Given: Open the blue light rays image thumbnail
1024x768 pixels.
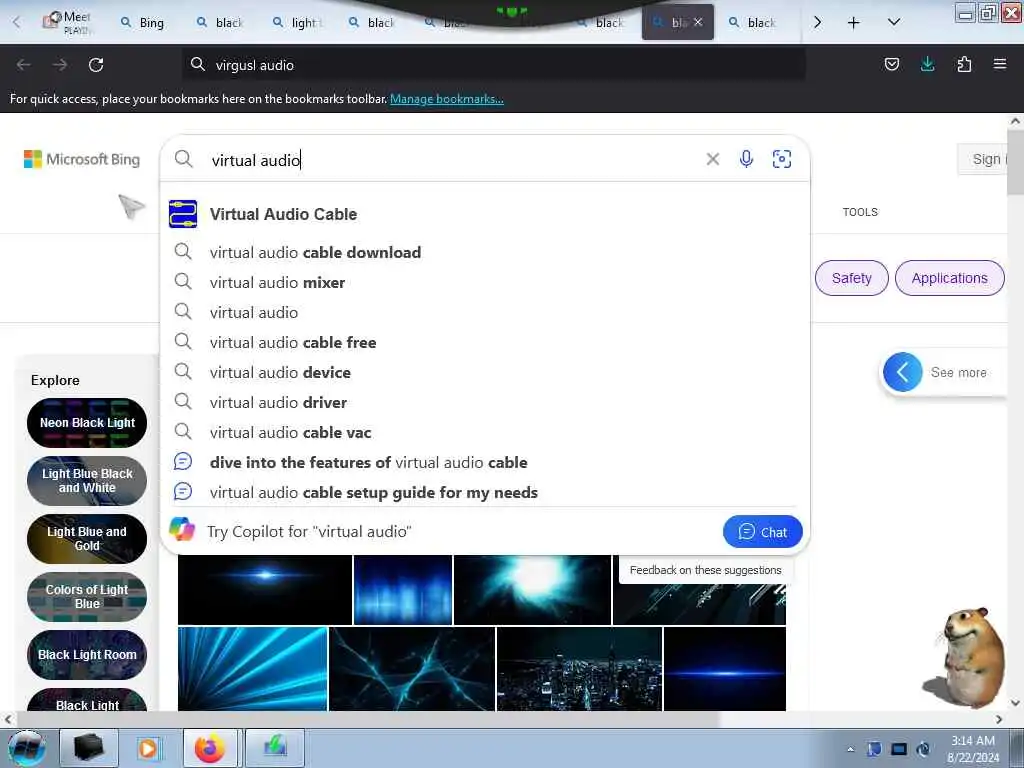Looking at the screenshot, I should pos(253,669).
